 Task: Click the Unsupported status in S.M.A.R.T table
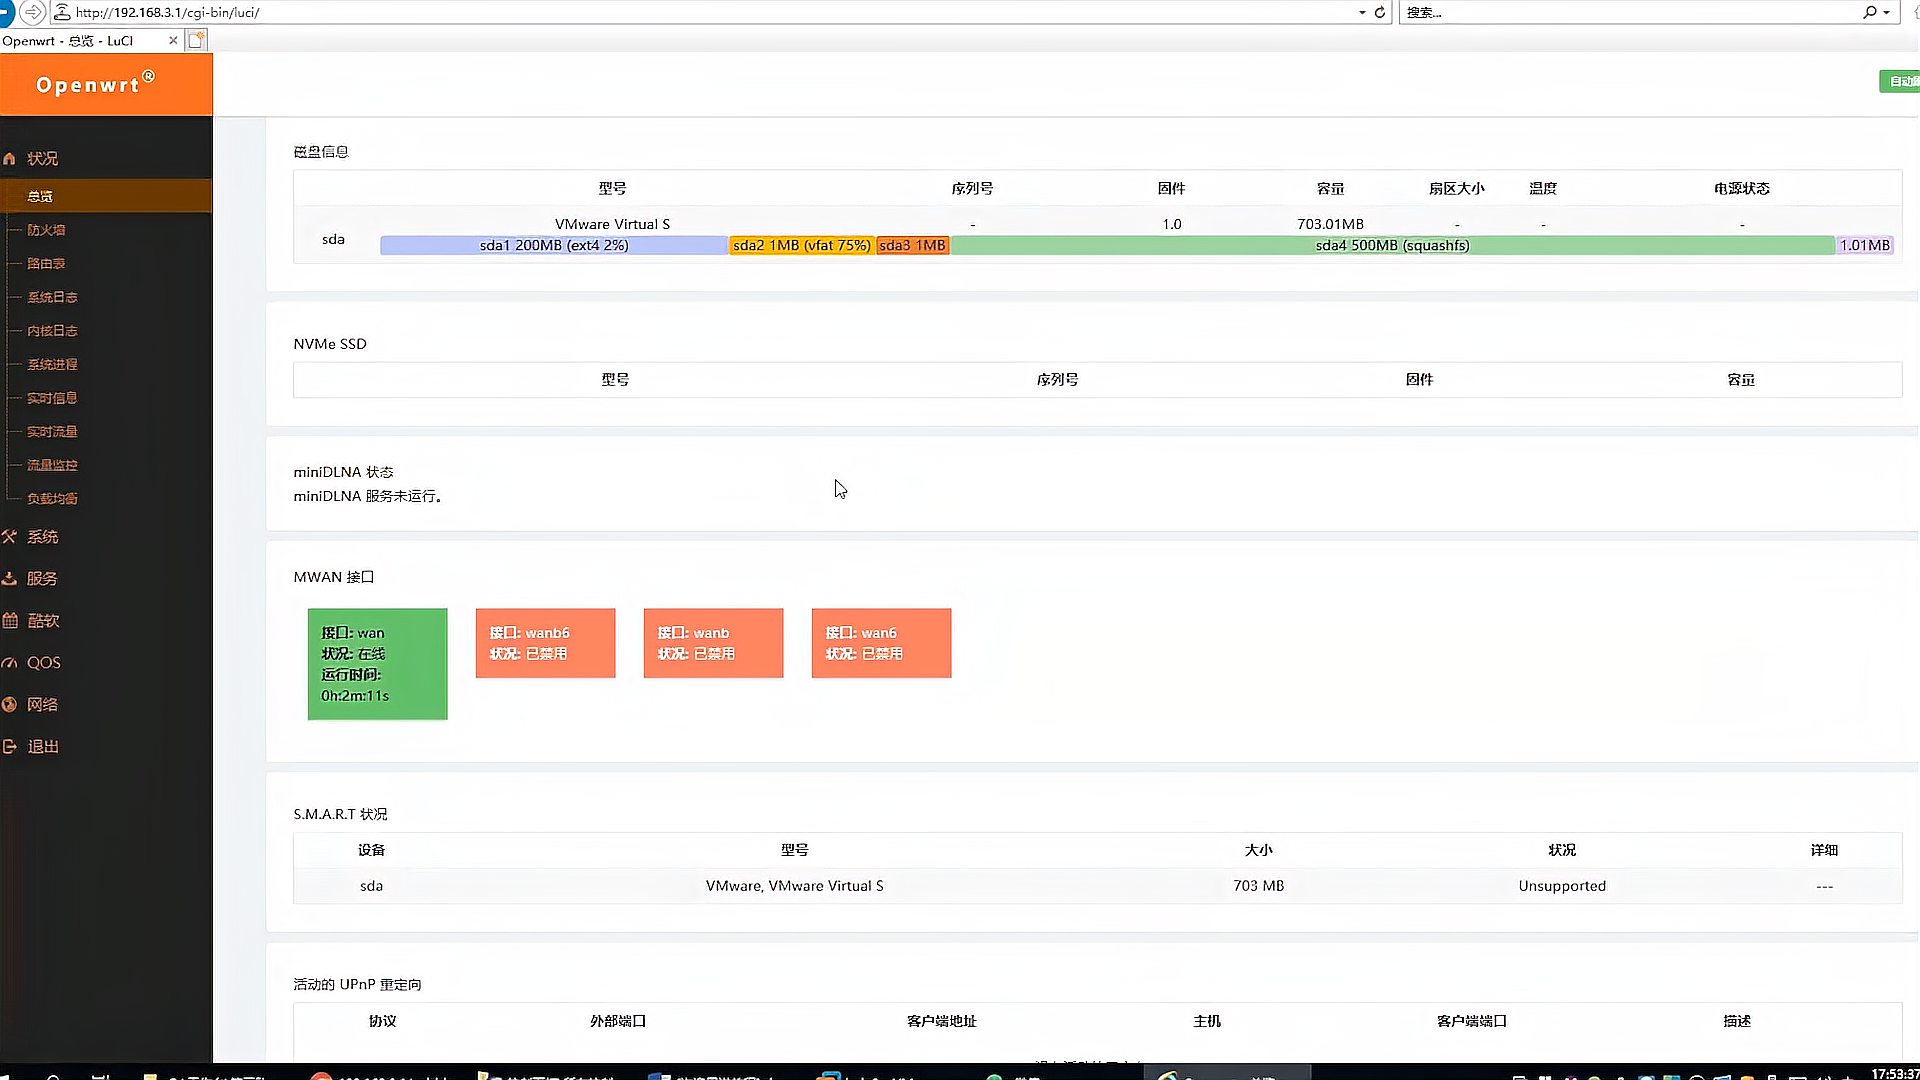[1562, 886]
